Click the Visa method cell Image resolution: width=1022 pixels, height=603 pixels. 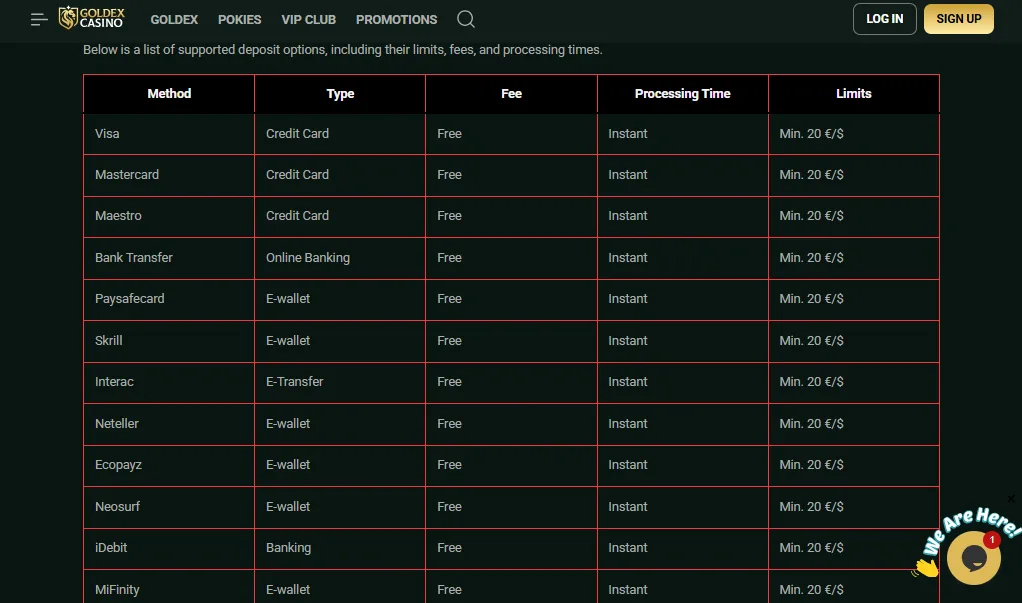pyautogui.click(x=169, y=134)
